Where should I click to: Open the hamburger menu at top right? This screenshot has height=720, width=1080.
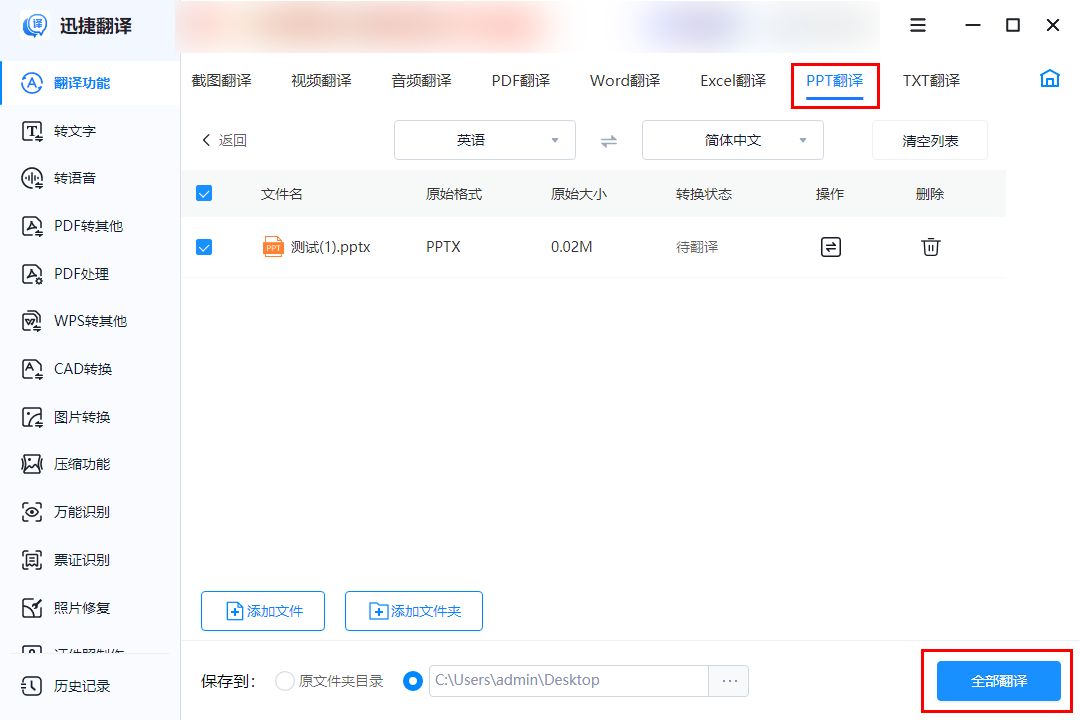(917, 25)
